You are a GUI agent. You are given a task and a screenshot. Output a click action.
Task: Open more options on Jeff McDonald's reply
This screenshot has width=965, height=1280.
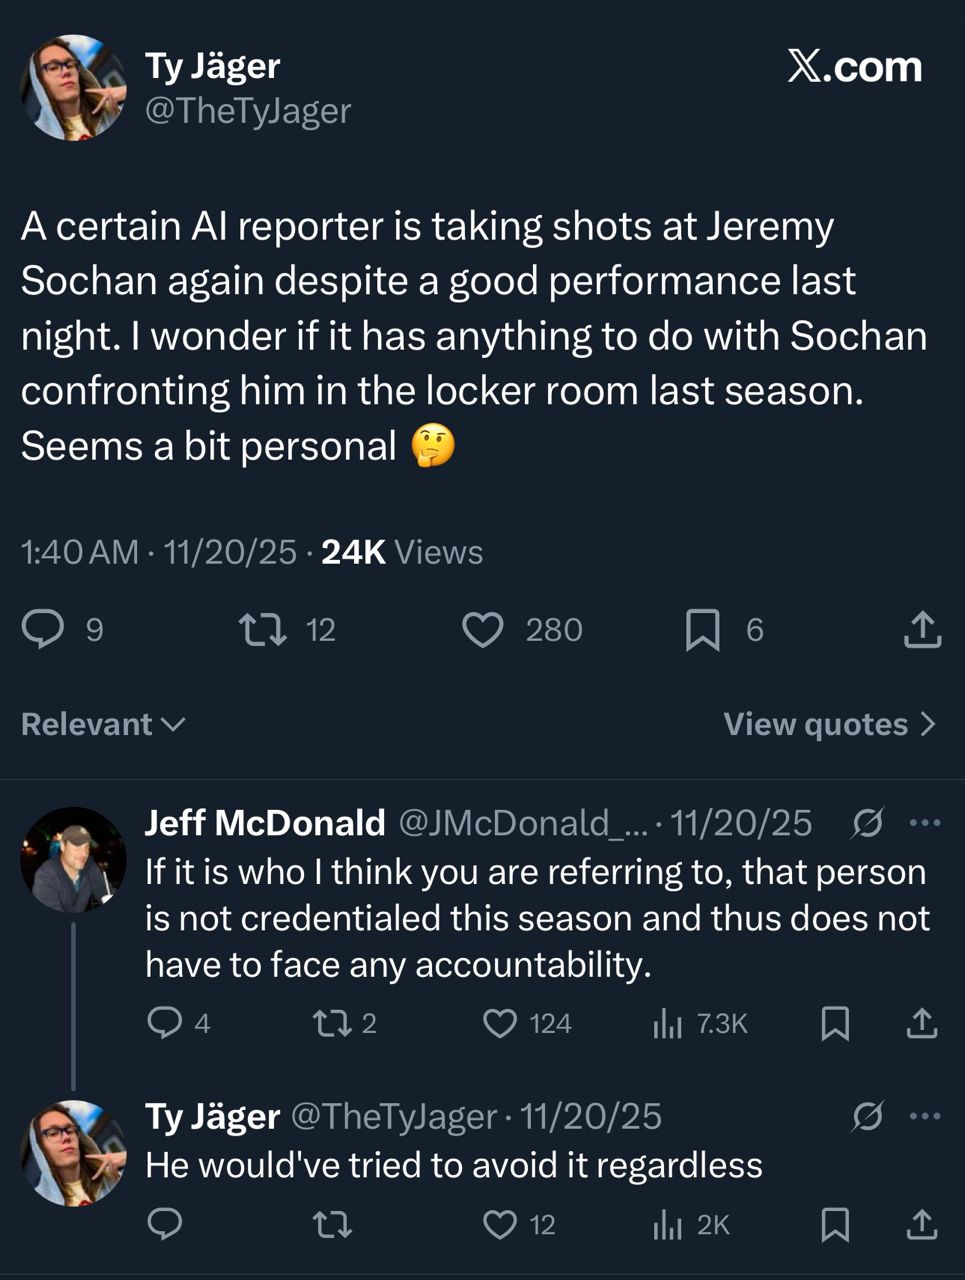coord(924,823)
